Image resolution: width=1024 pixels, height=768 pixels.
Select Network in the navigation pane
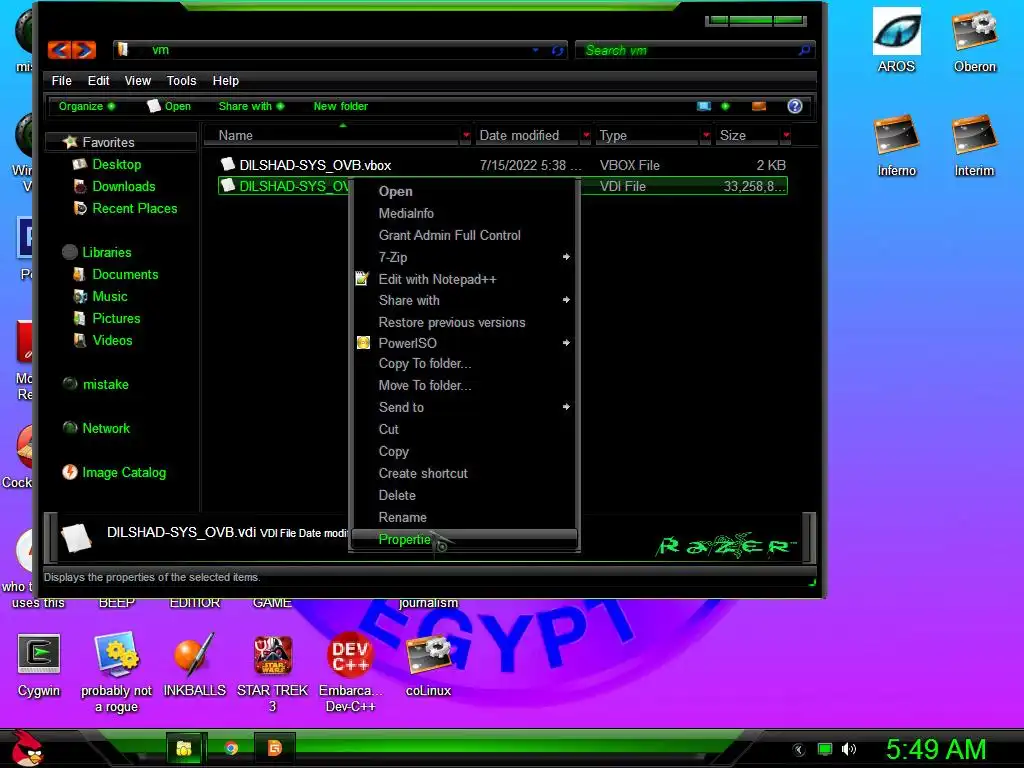[106, 428]
